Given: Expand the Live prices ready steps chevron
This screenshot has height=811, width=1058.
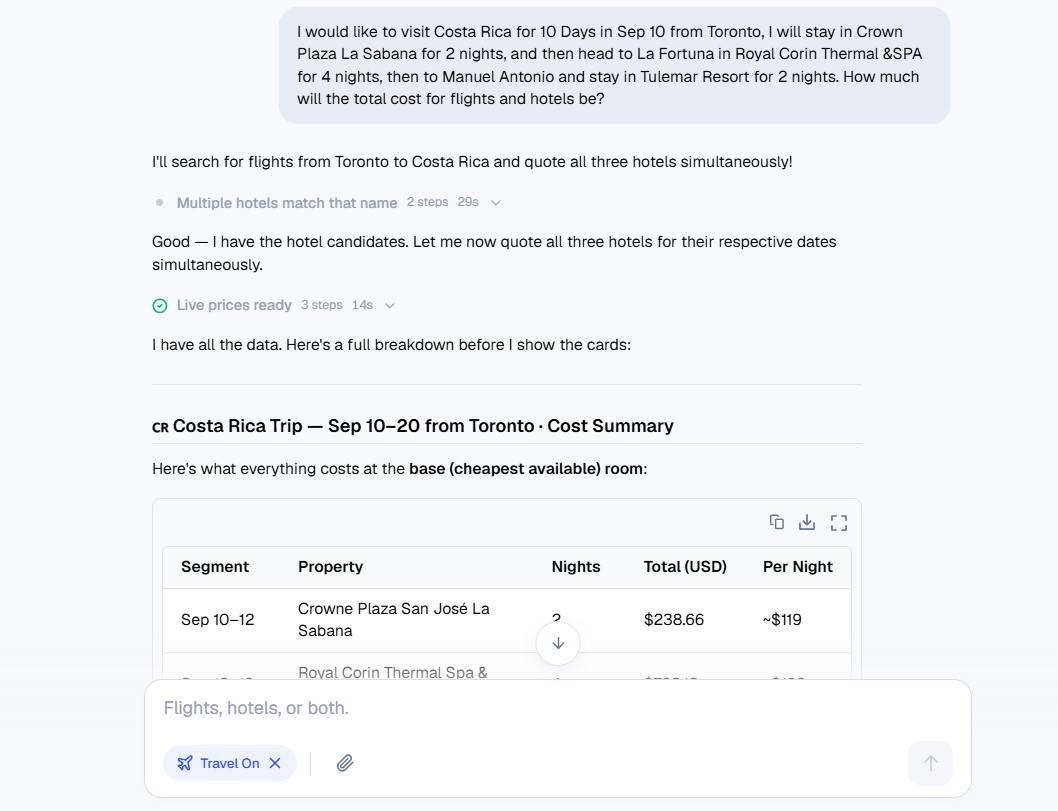Looking at the screenshot, I should coord(390,306).
